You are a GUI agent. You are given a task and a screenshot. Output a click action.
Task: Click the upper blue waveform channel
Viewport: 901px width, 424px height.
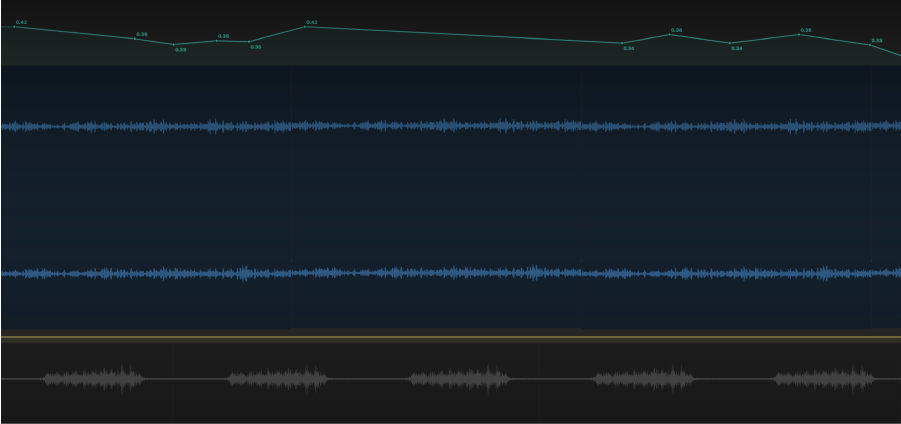(x=450, y=126)
